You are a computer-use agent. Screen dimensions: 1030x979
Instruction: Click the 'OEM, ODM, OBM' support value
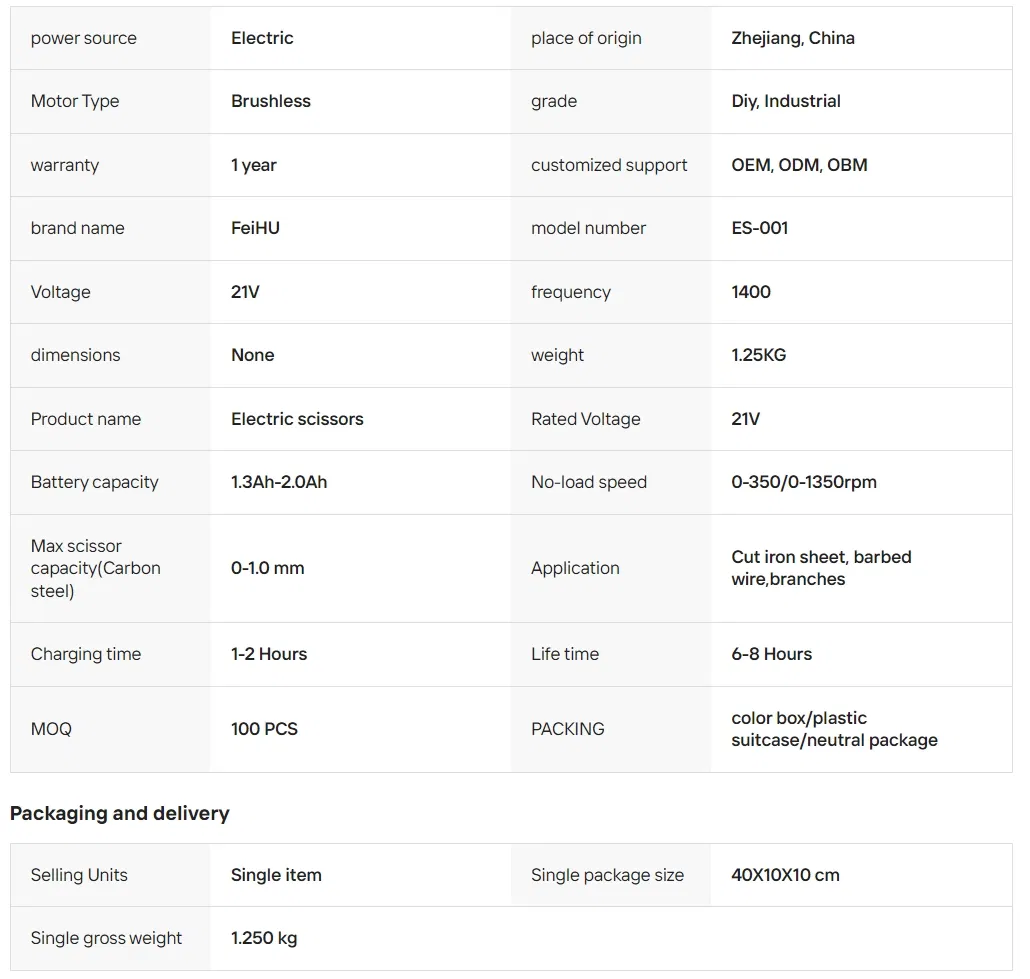[x=799, y=165]
